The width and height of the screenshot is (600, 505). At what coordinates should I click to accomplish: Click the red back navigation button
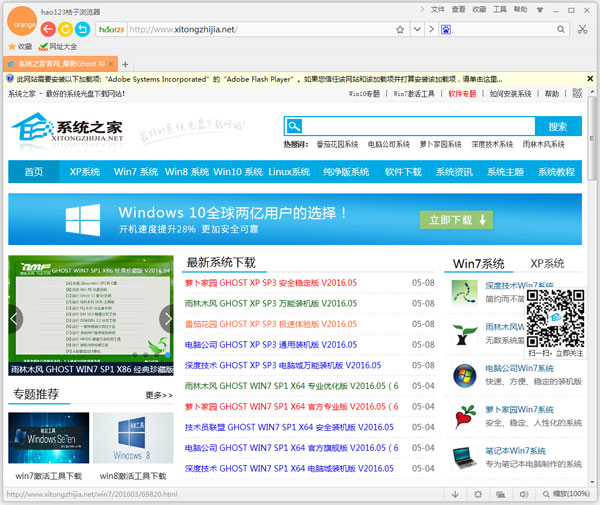pyautogui.click(x=48, y=29)
